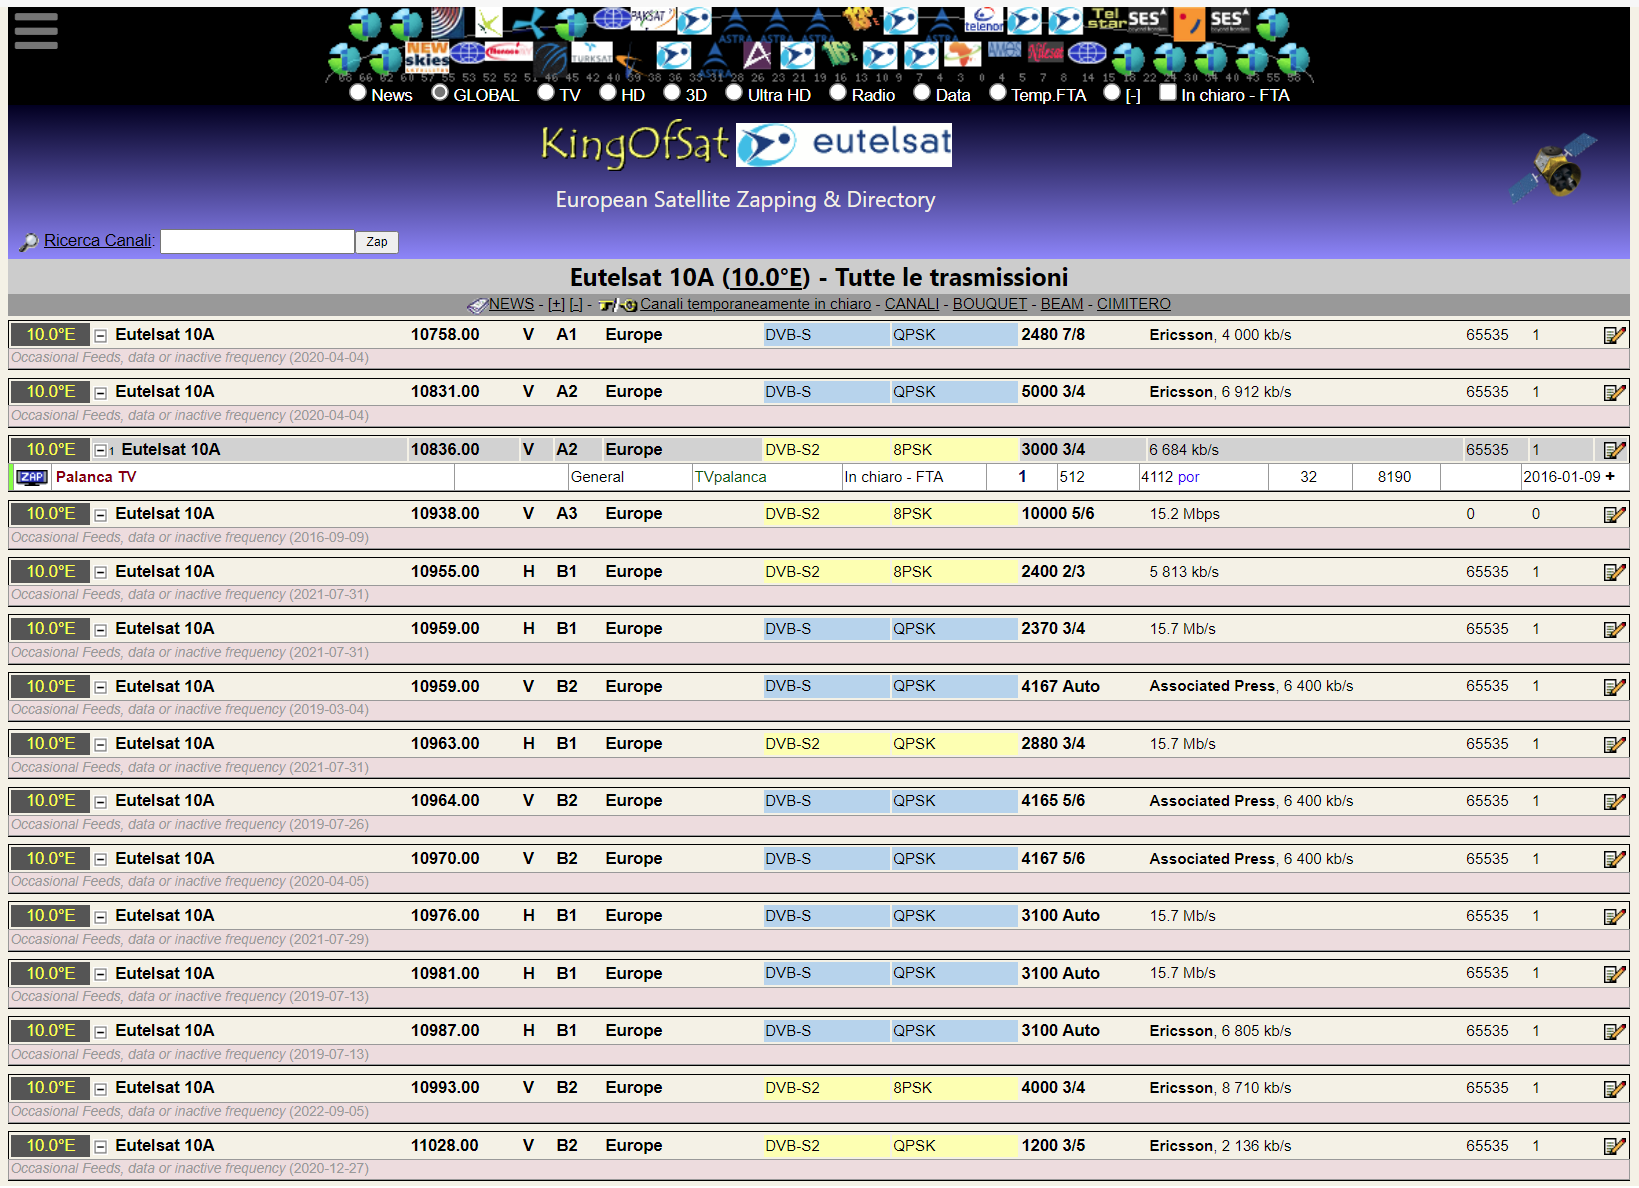Click the Turksat satellite logo
1639x1188 pixels.
point(591,52)
